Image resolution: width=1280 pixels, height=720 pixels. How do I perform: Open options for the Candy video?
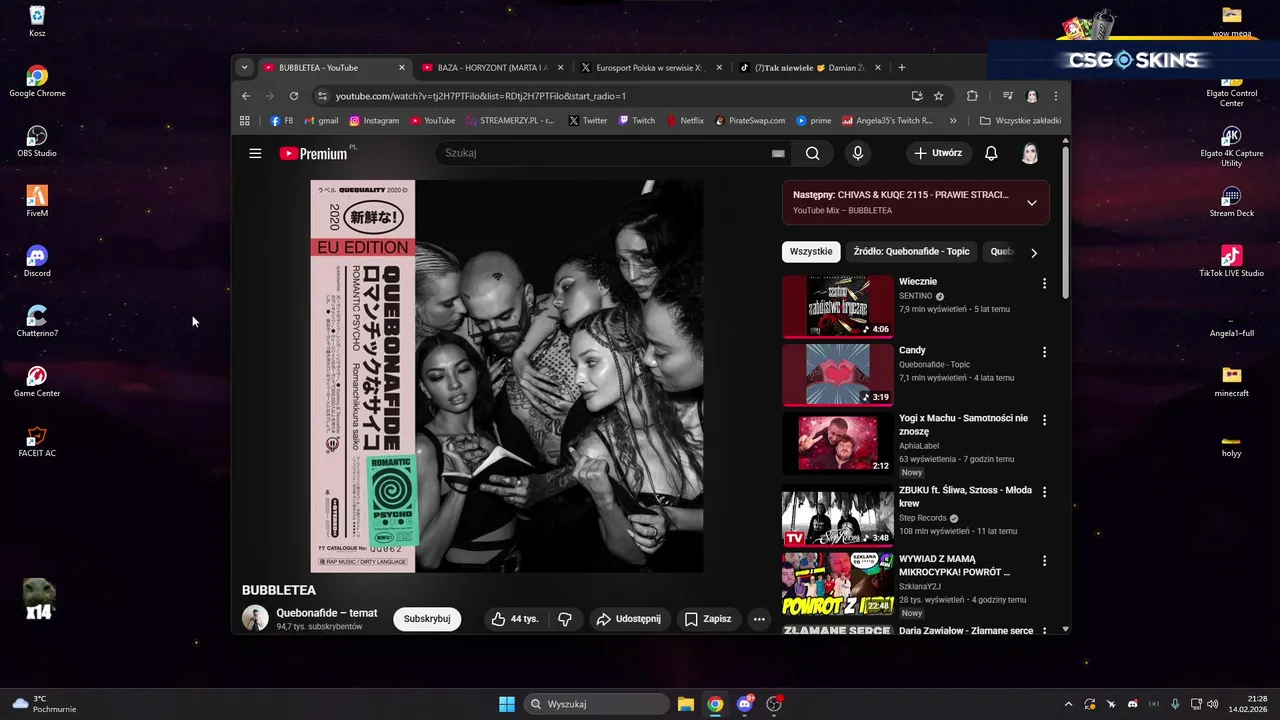tap(1044, 352)
